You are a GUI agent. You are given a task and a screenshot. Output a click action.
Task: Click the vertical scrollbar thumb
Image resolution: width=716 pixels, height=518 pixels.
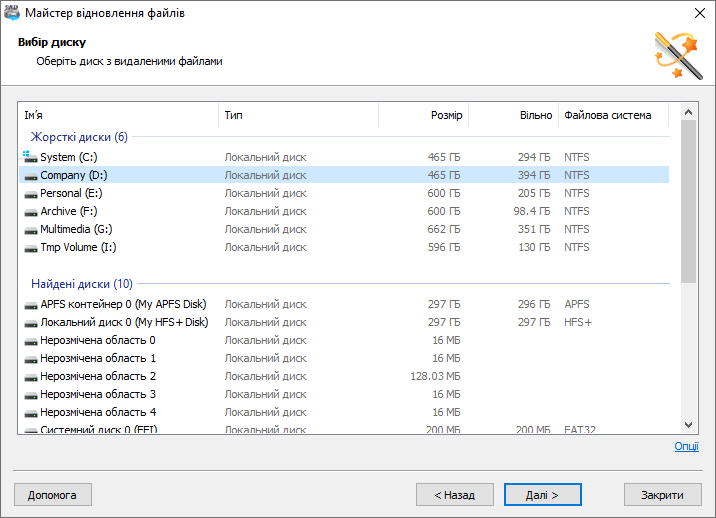tap(689, 201)
